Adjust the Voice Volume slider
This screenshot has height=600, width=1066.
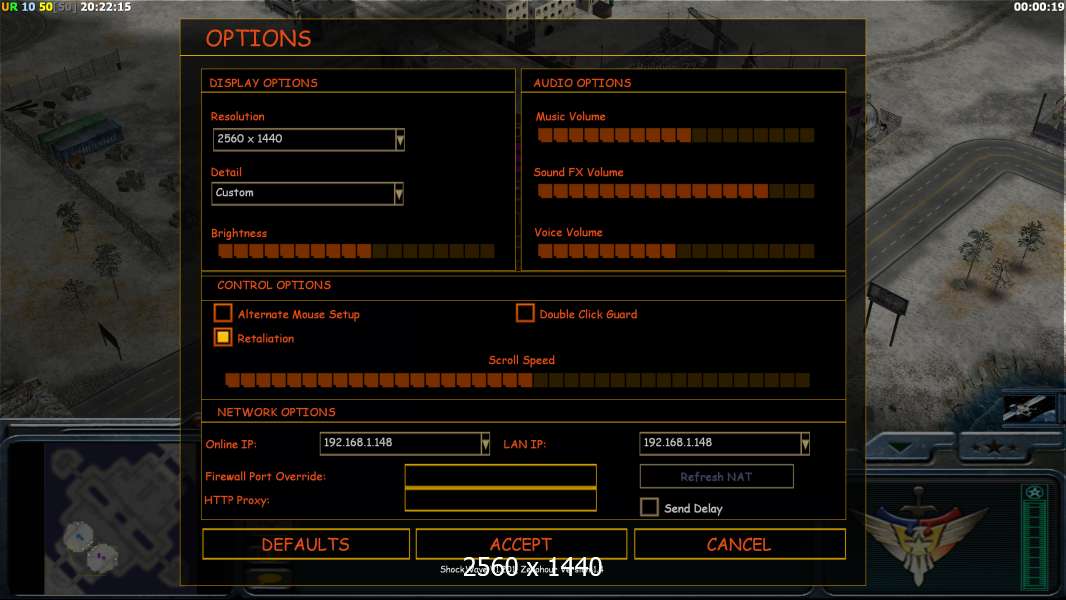click(x=676, y=251)
